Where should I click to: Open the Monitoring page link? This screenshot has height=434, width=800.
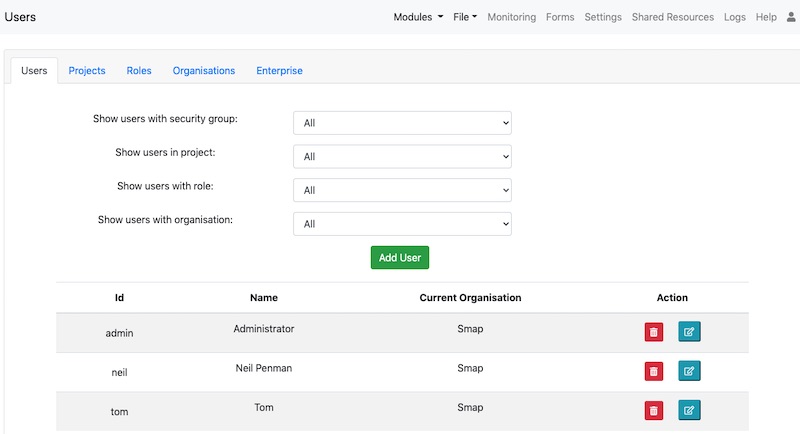(512, 17)
